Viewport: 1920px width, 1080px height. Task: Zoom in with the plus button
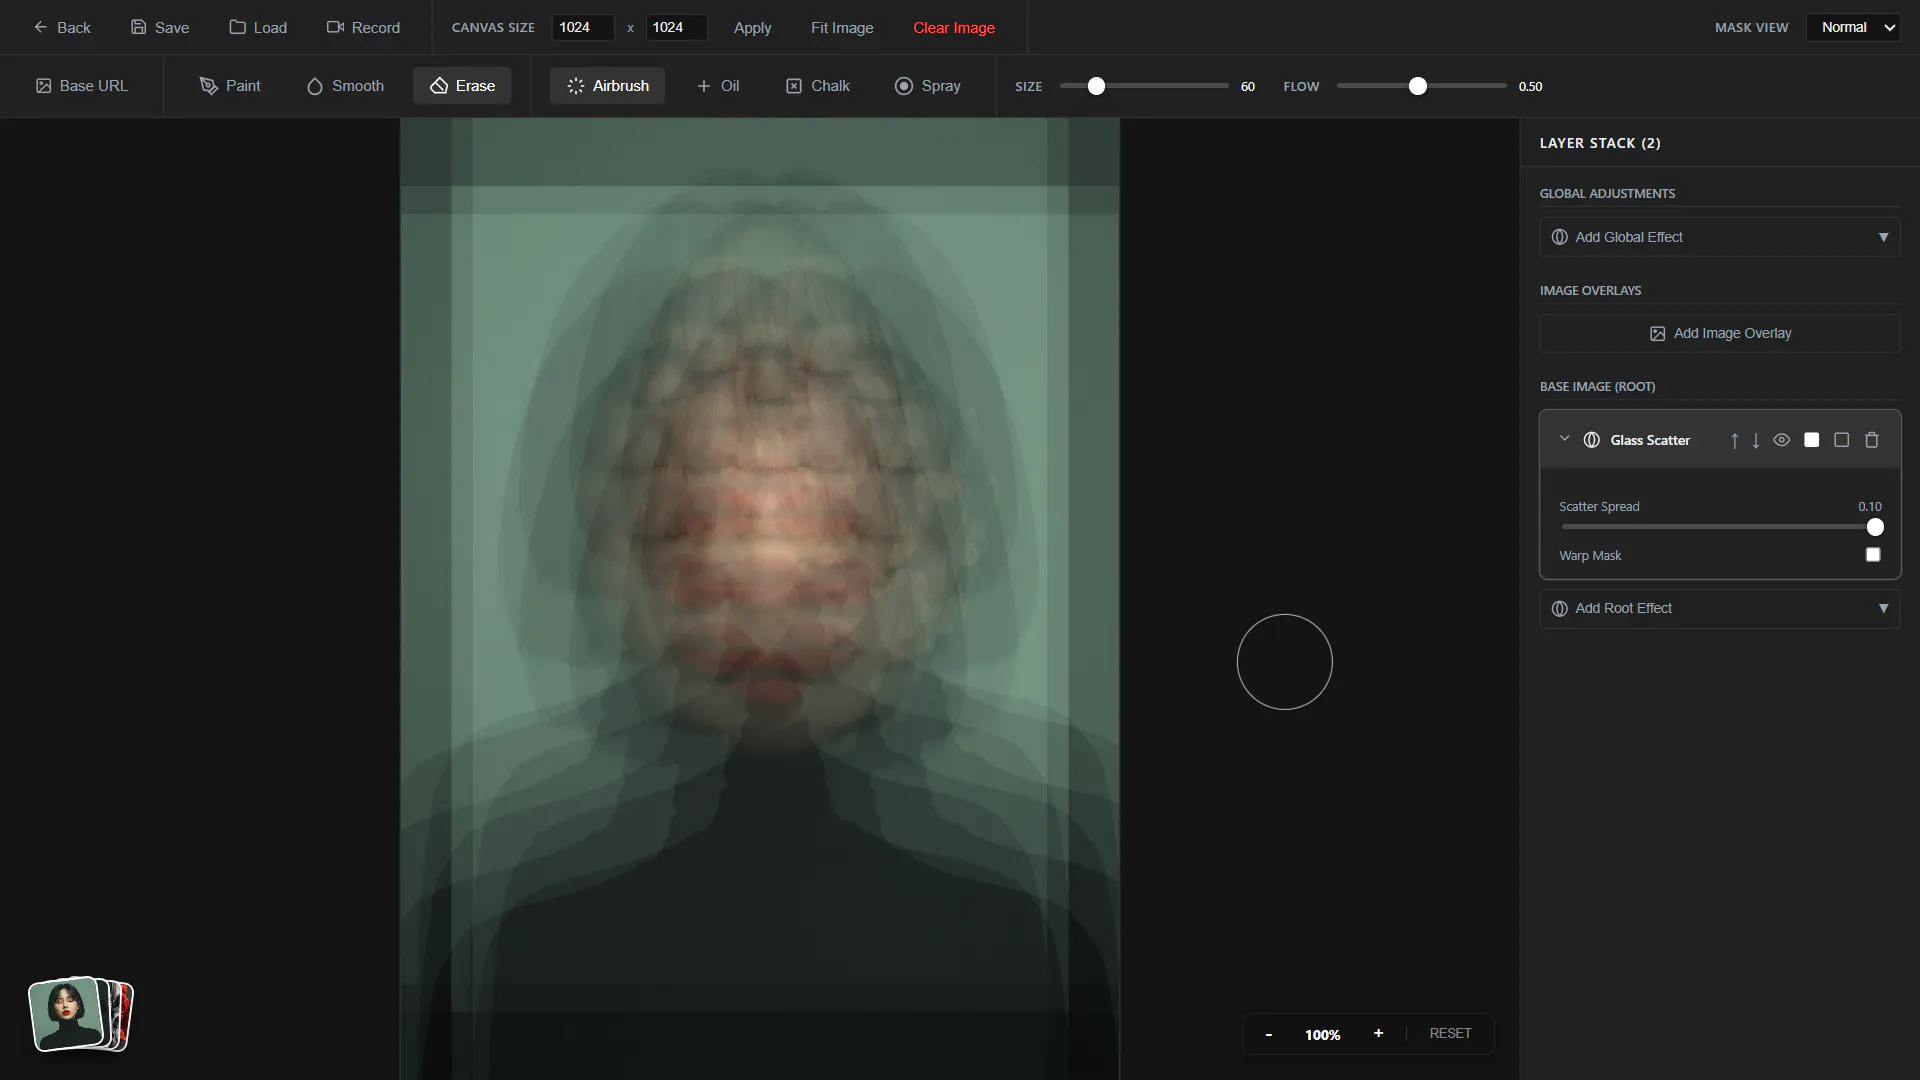tap(1378, 1034)
